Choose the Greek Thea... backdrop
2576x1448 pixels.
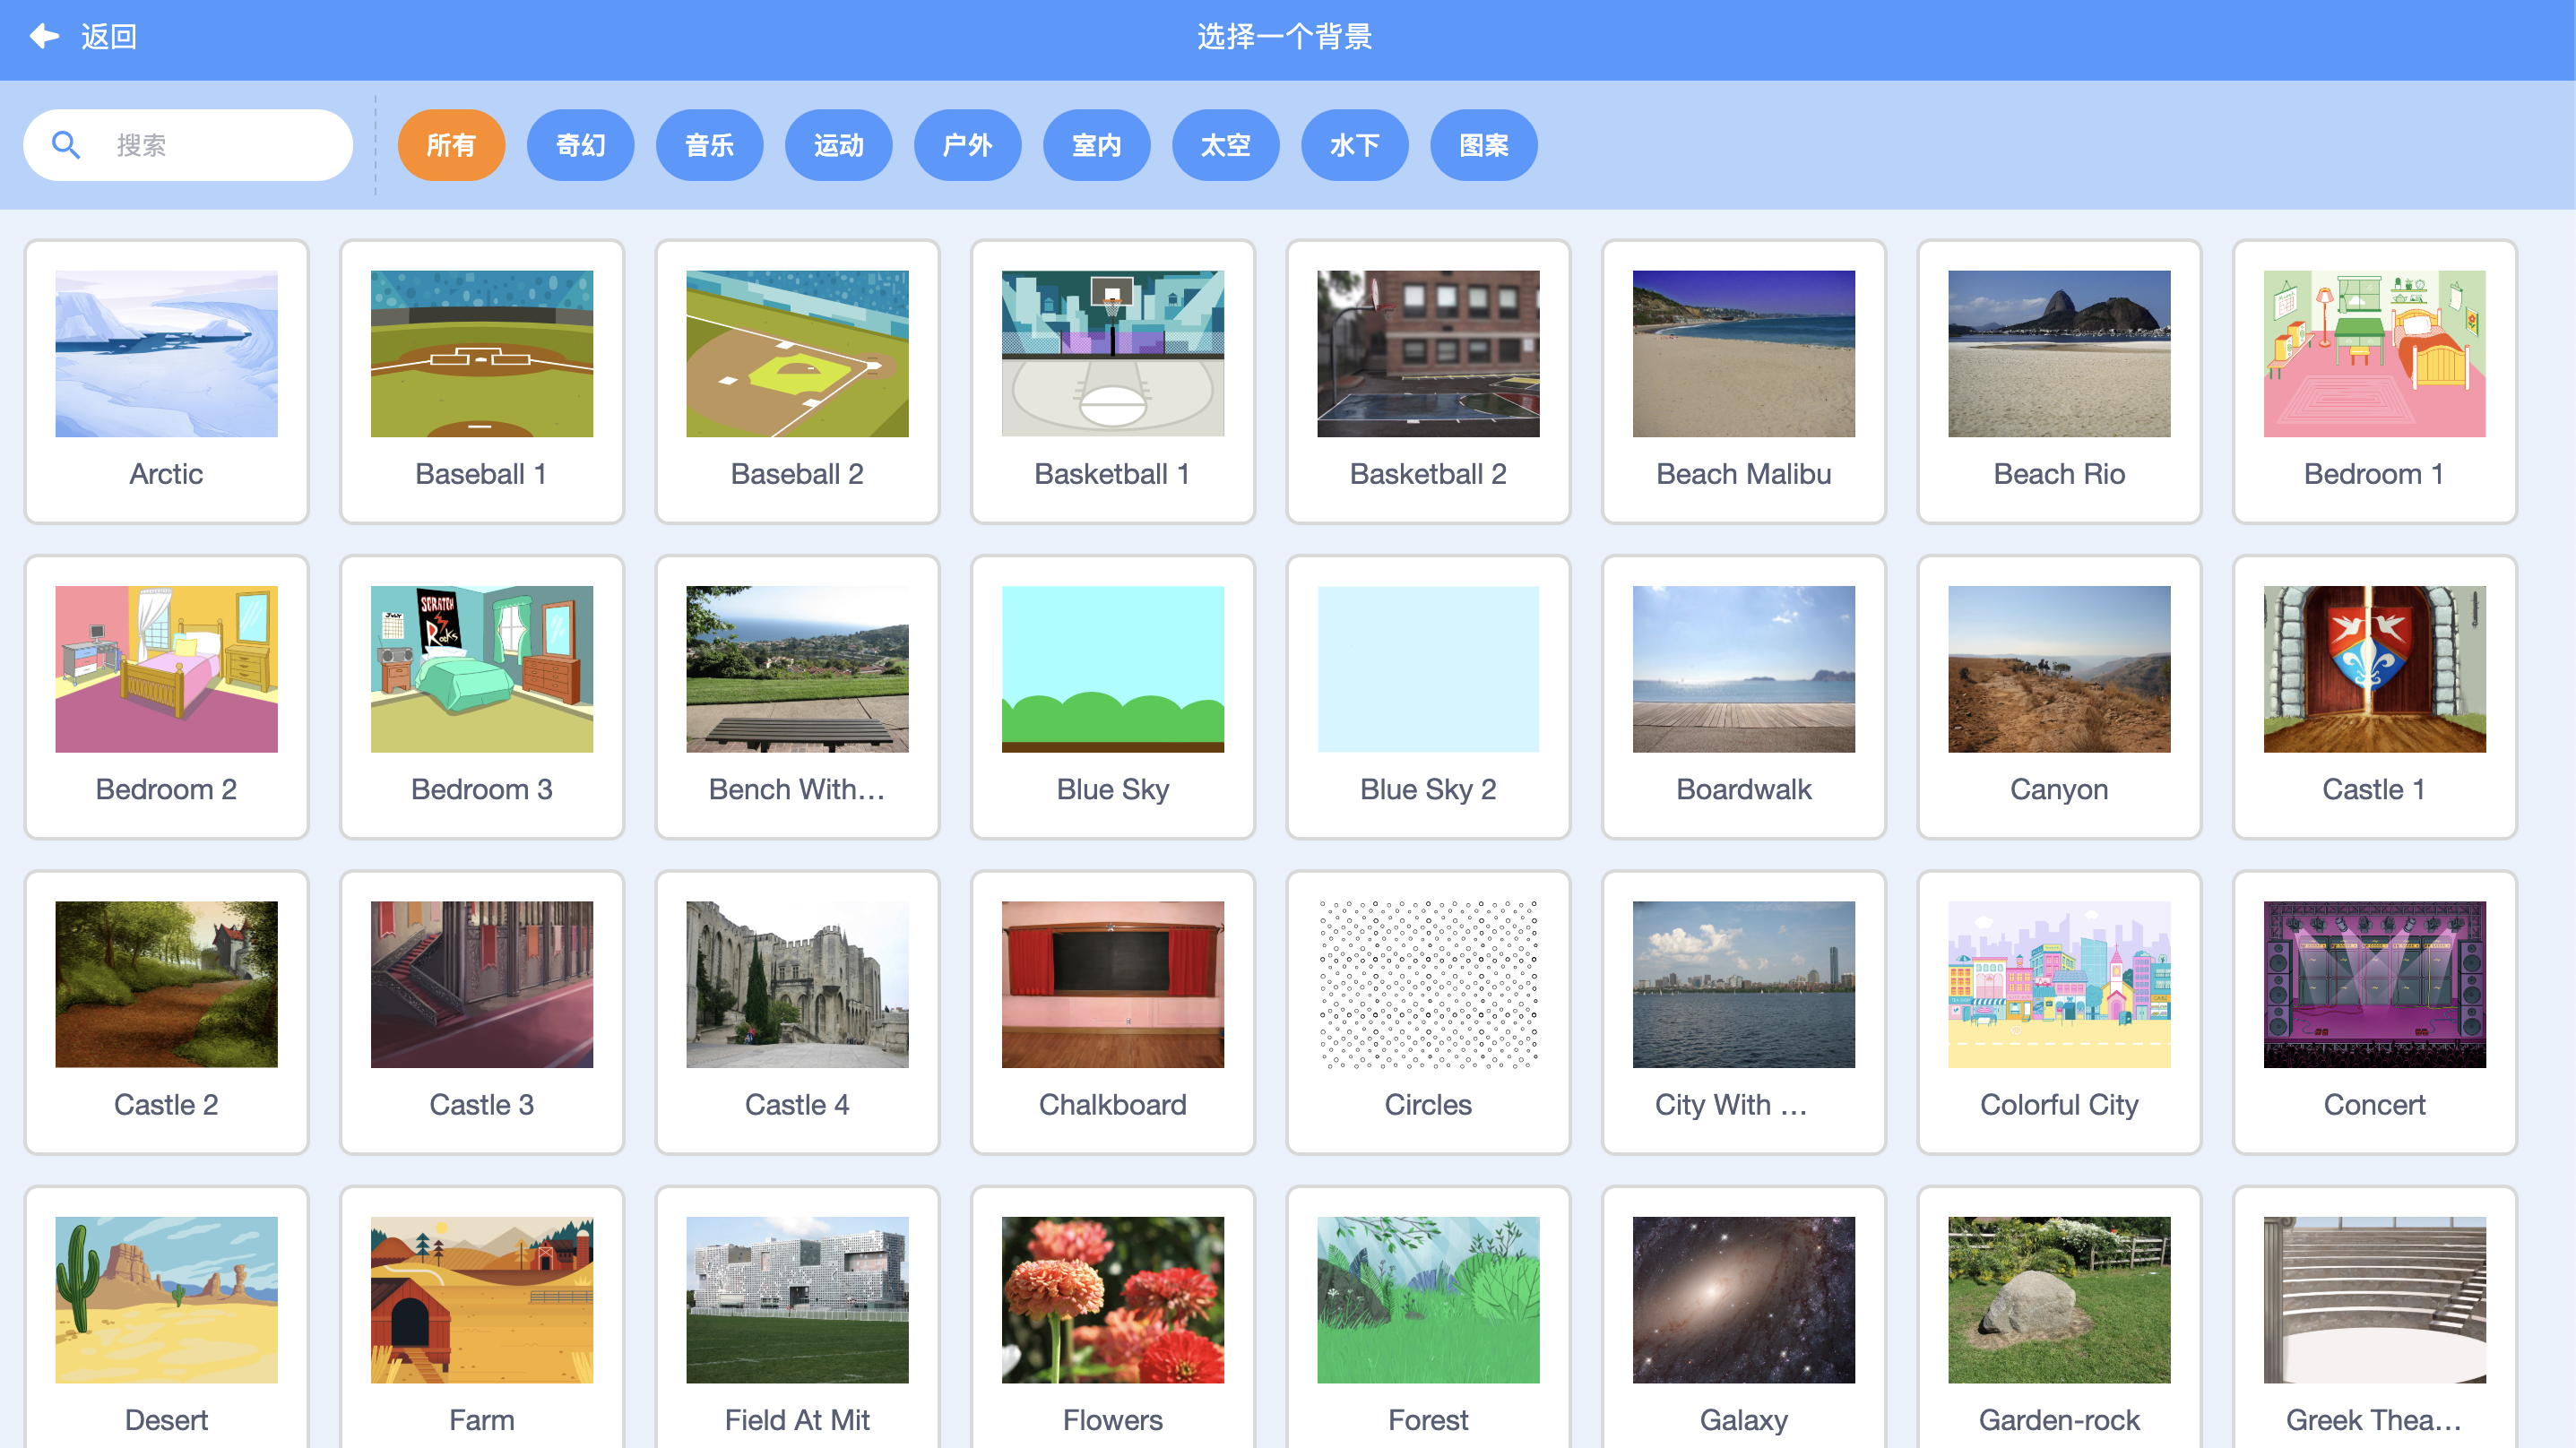[x=2375, y=1318]
